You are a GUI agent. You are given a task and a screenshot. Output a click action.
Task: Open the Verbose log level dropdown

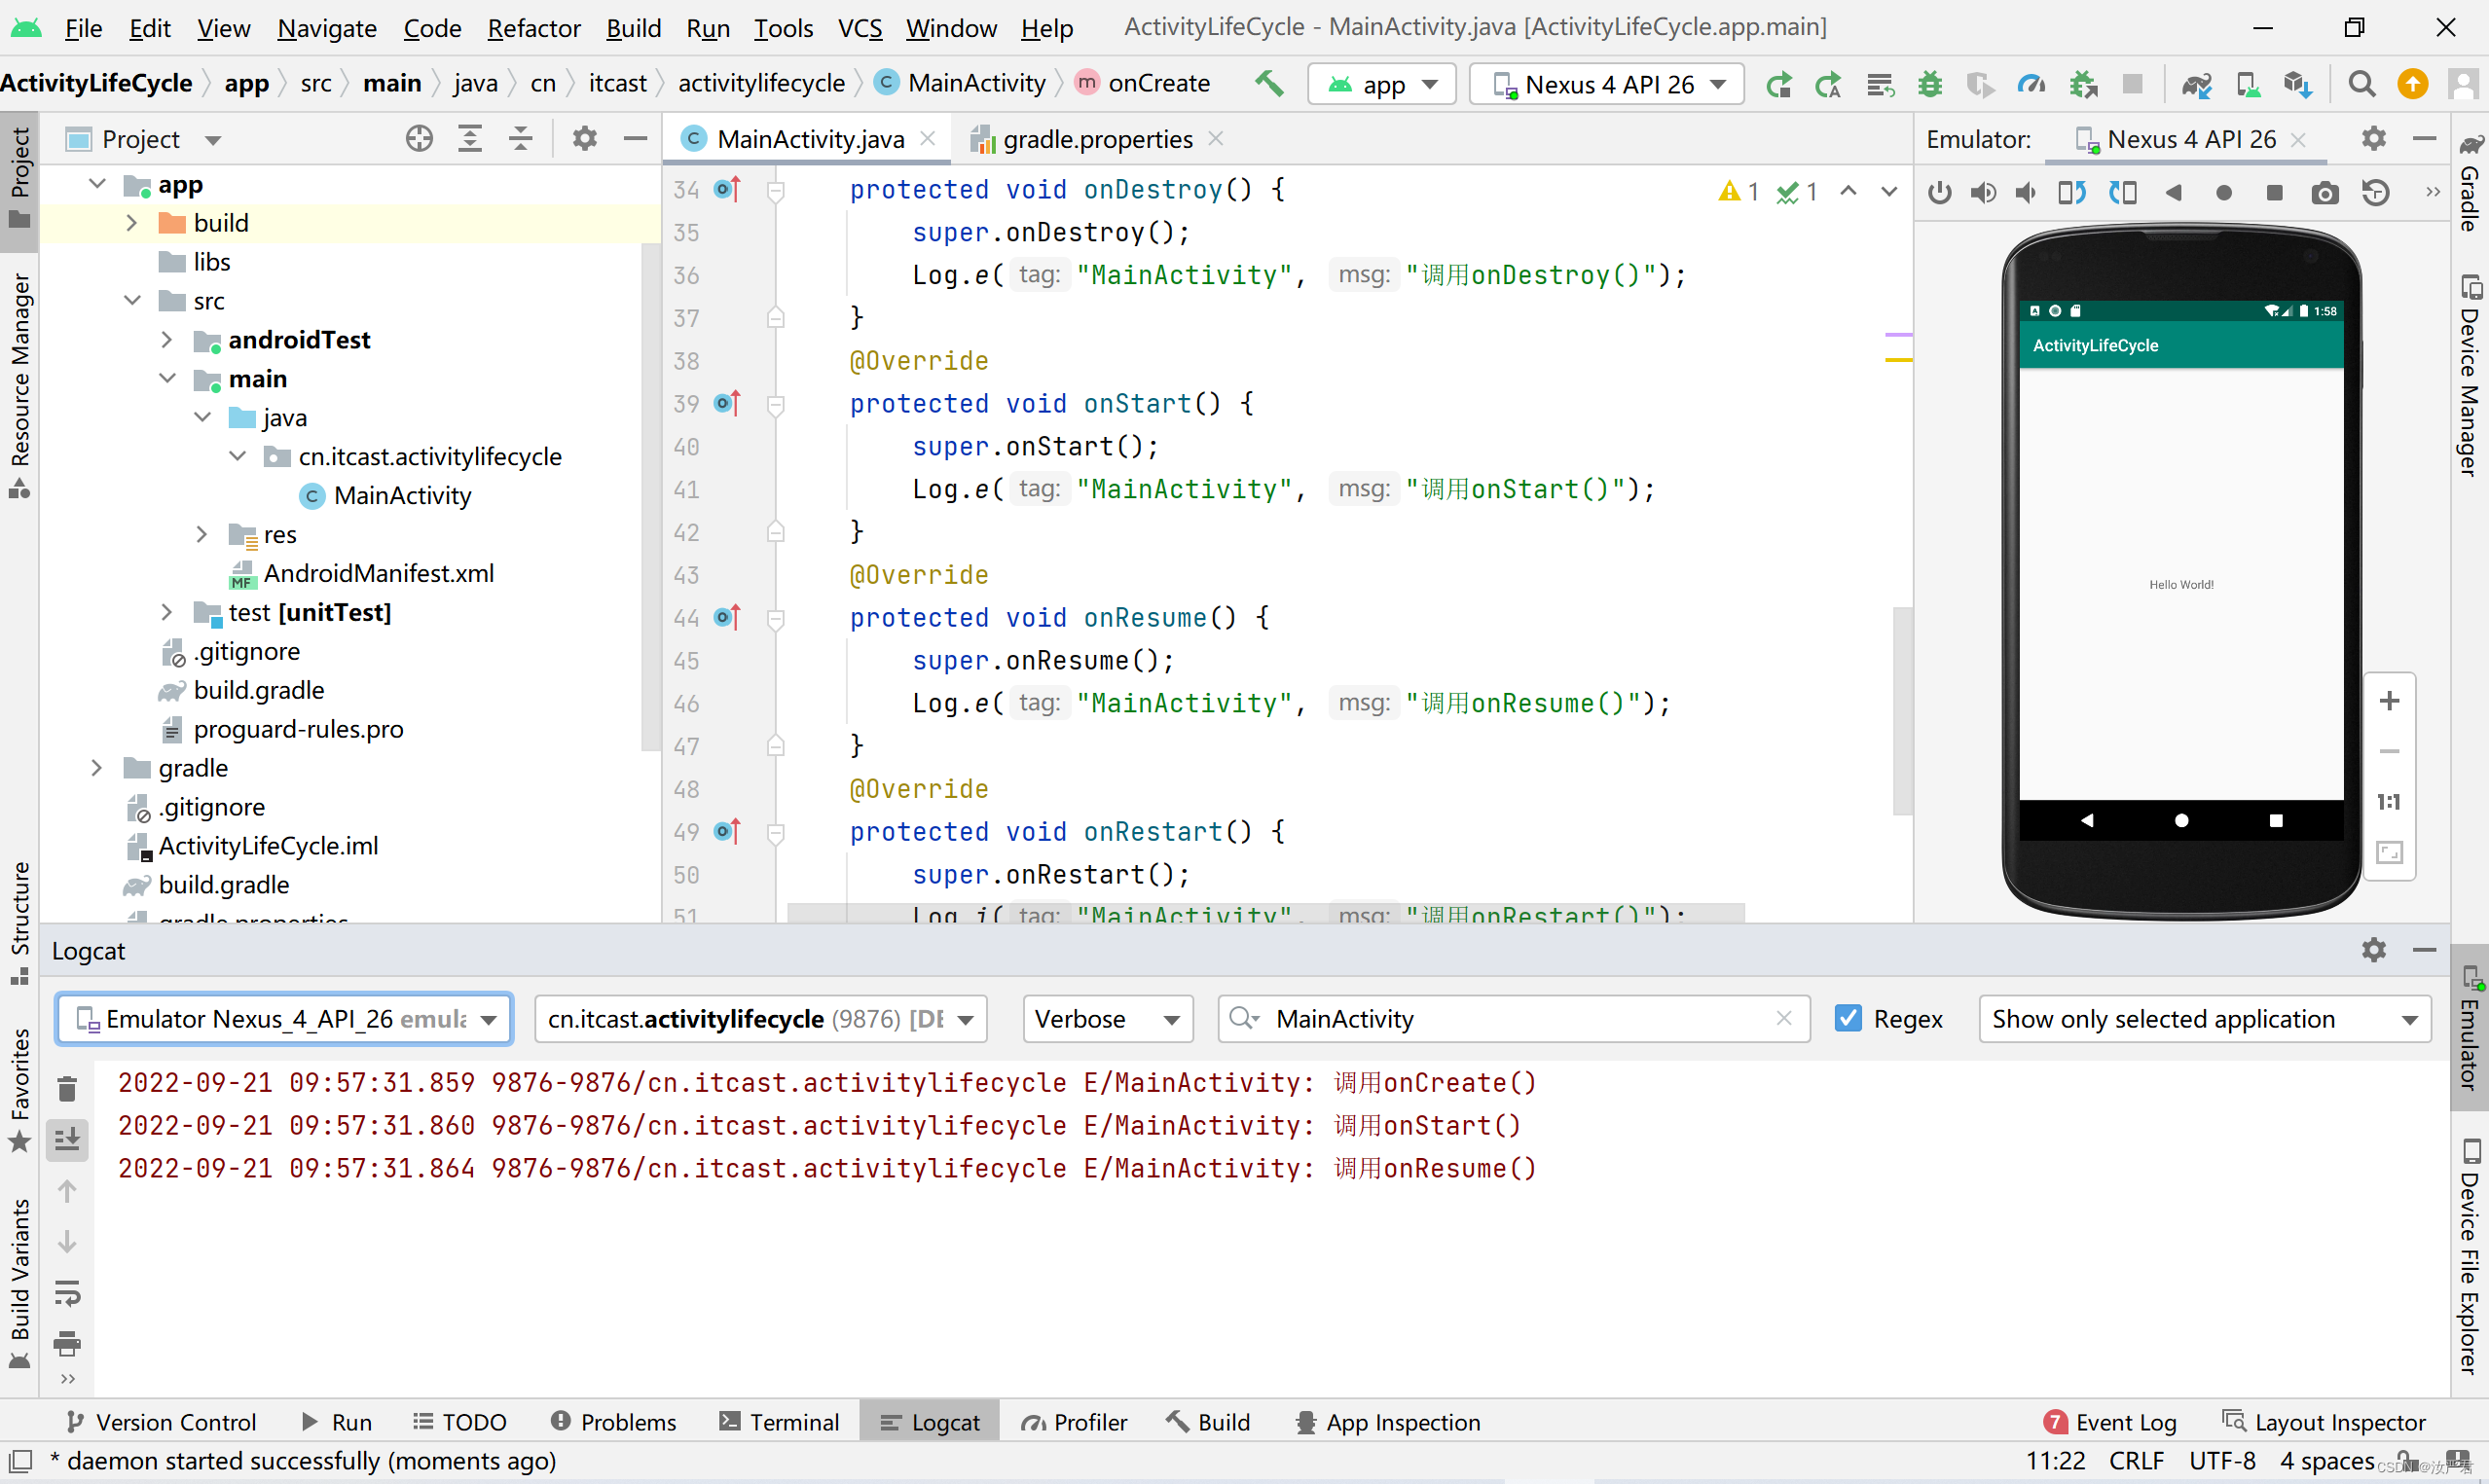coord(1107,1018)
